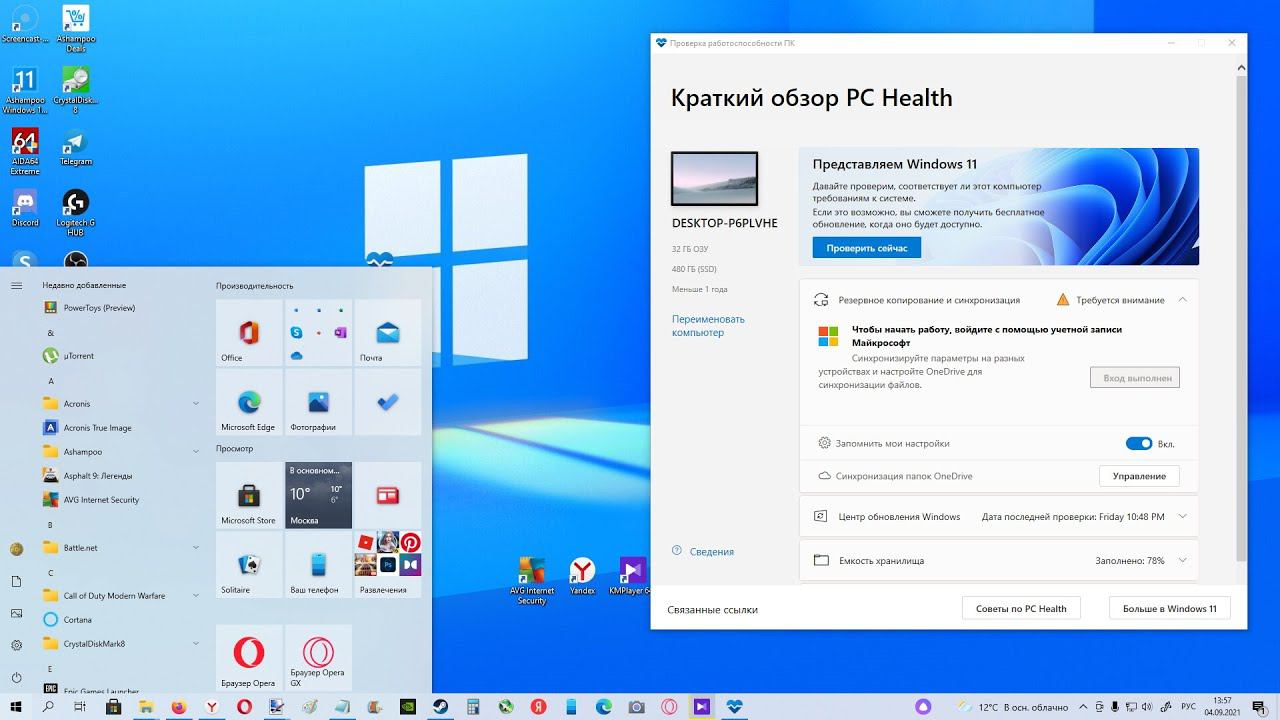This screenshot has height=720, width=1280.
Task: Click the PC wallpaper thumbnail
Action: [x=714, y=179]
